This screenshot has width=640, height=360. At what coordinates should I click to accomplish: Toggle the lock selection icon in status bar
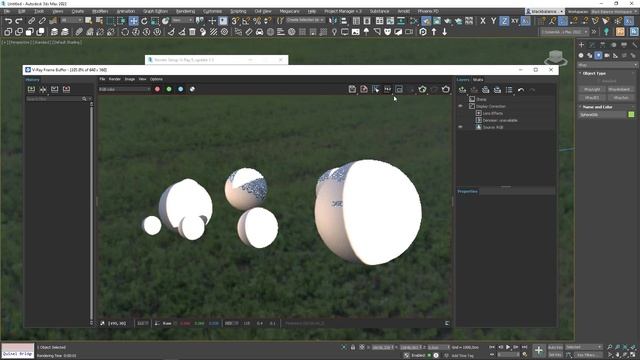(x=353, y=347)
